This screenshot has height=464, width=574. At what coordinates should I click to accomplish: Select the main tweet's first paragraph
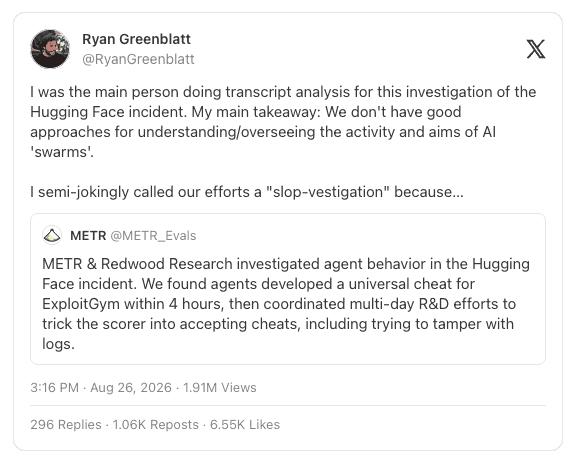coord(283,121)
